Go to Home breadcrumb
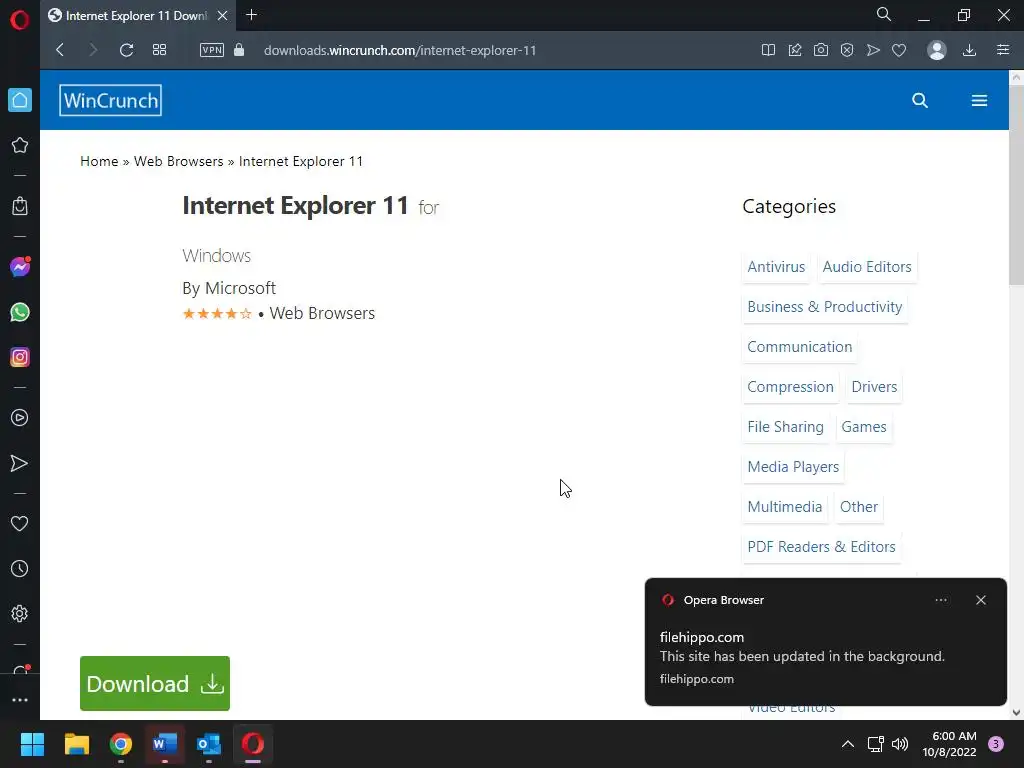Viewport: 1024px width, 768px height. click(99, 161)
